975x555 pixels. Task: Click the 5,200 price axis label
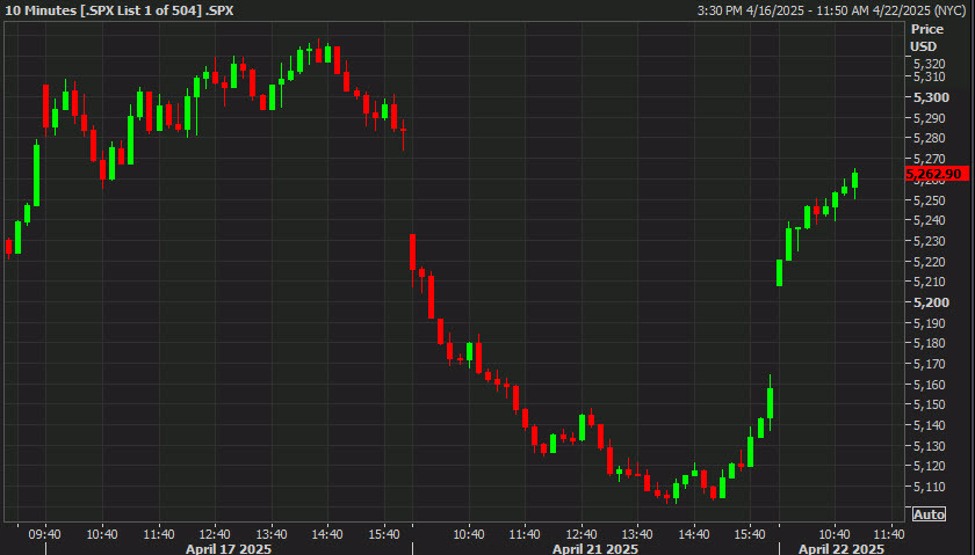click(x=931, y=302)
